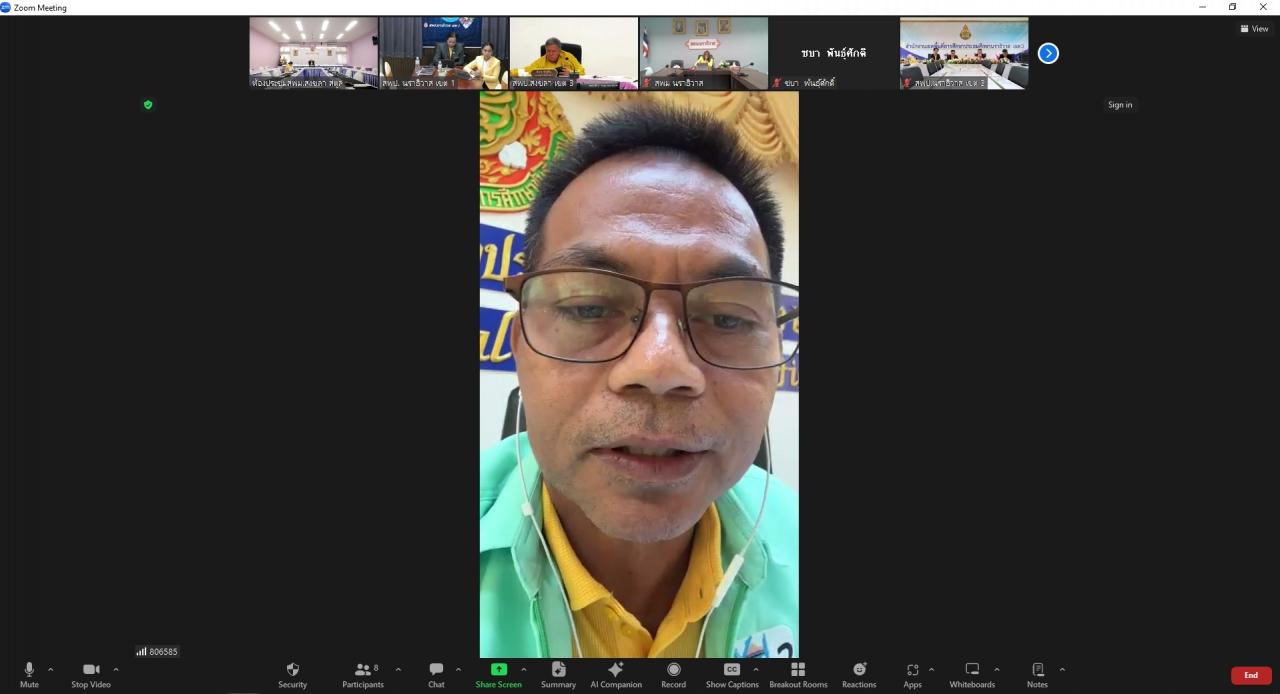Expand video options arrow beside Stop Video

tap(116, 670)
